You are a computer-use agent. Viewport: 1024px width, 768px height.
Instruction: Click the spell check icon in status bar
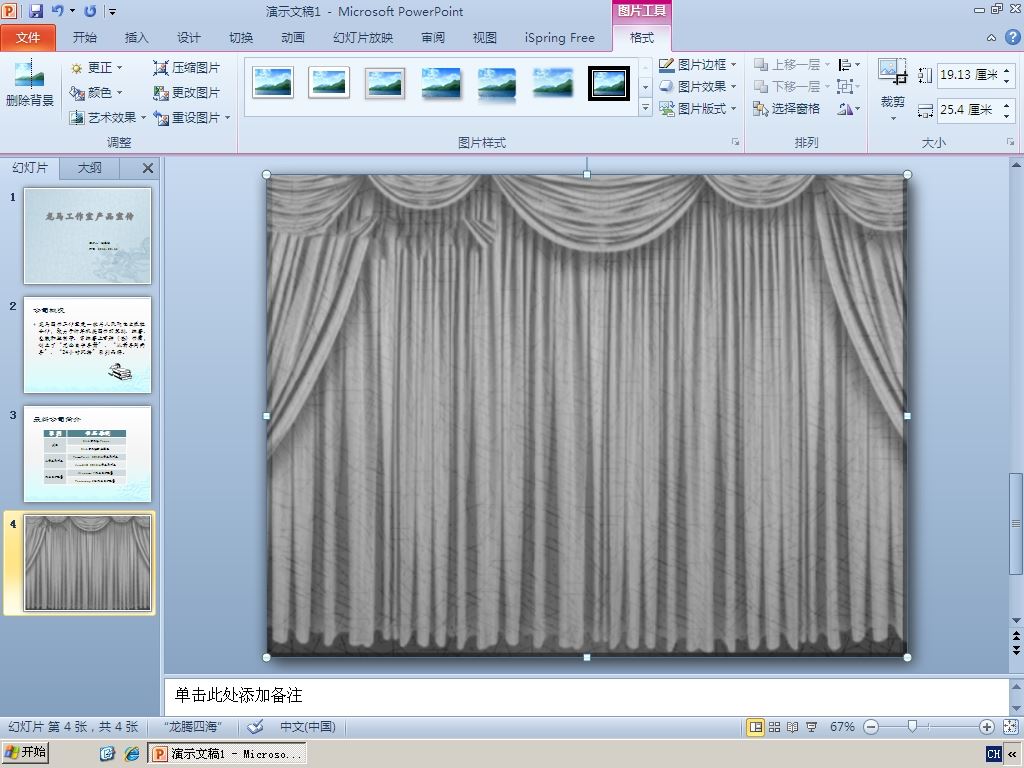click(x=256, y=727)
